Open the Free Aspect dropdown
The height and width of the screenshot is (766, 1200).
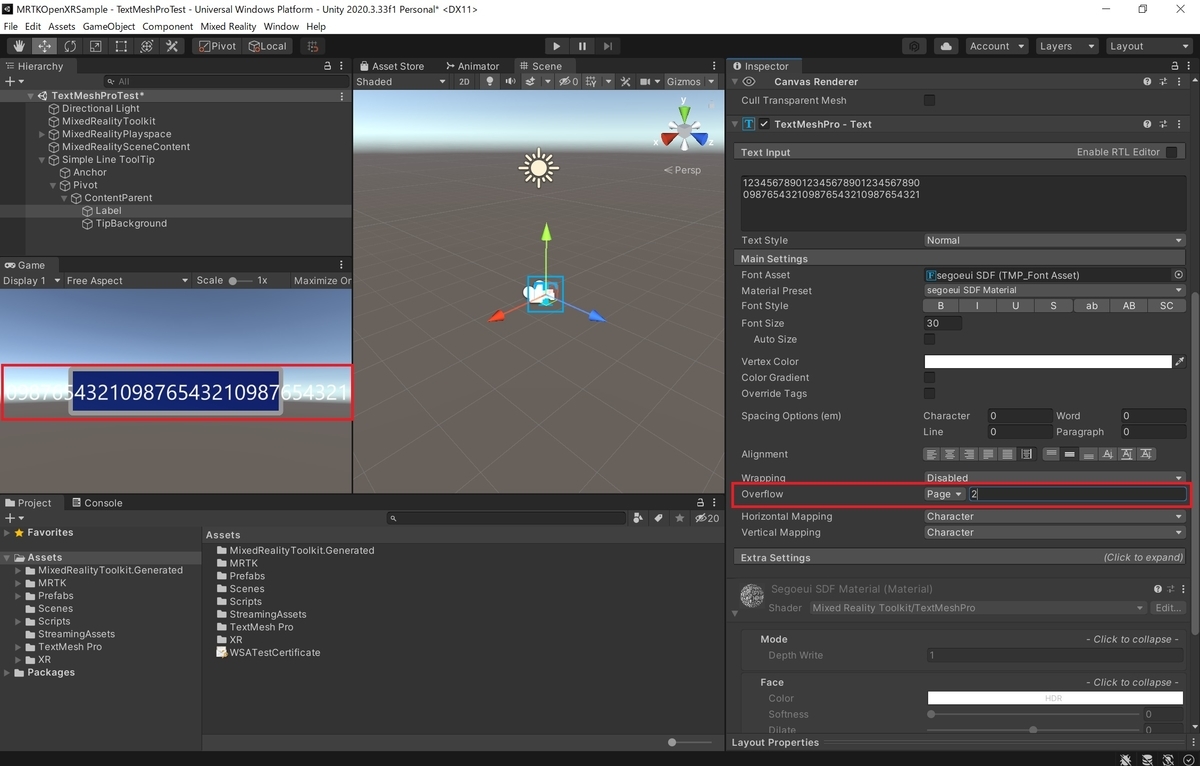(127, 281)
